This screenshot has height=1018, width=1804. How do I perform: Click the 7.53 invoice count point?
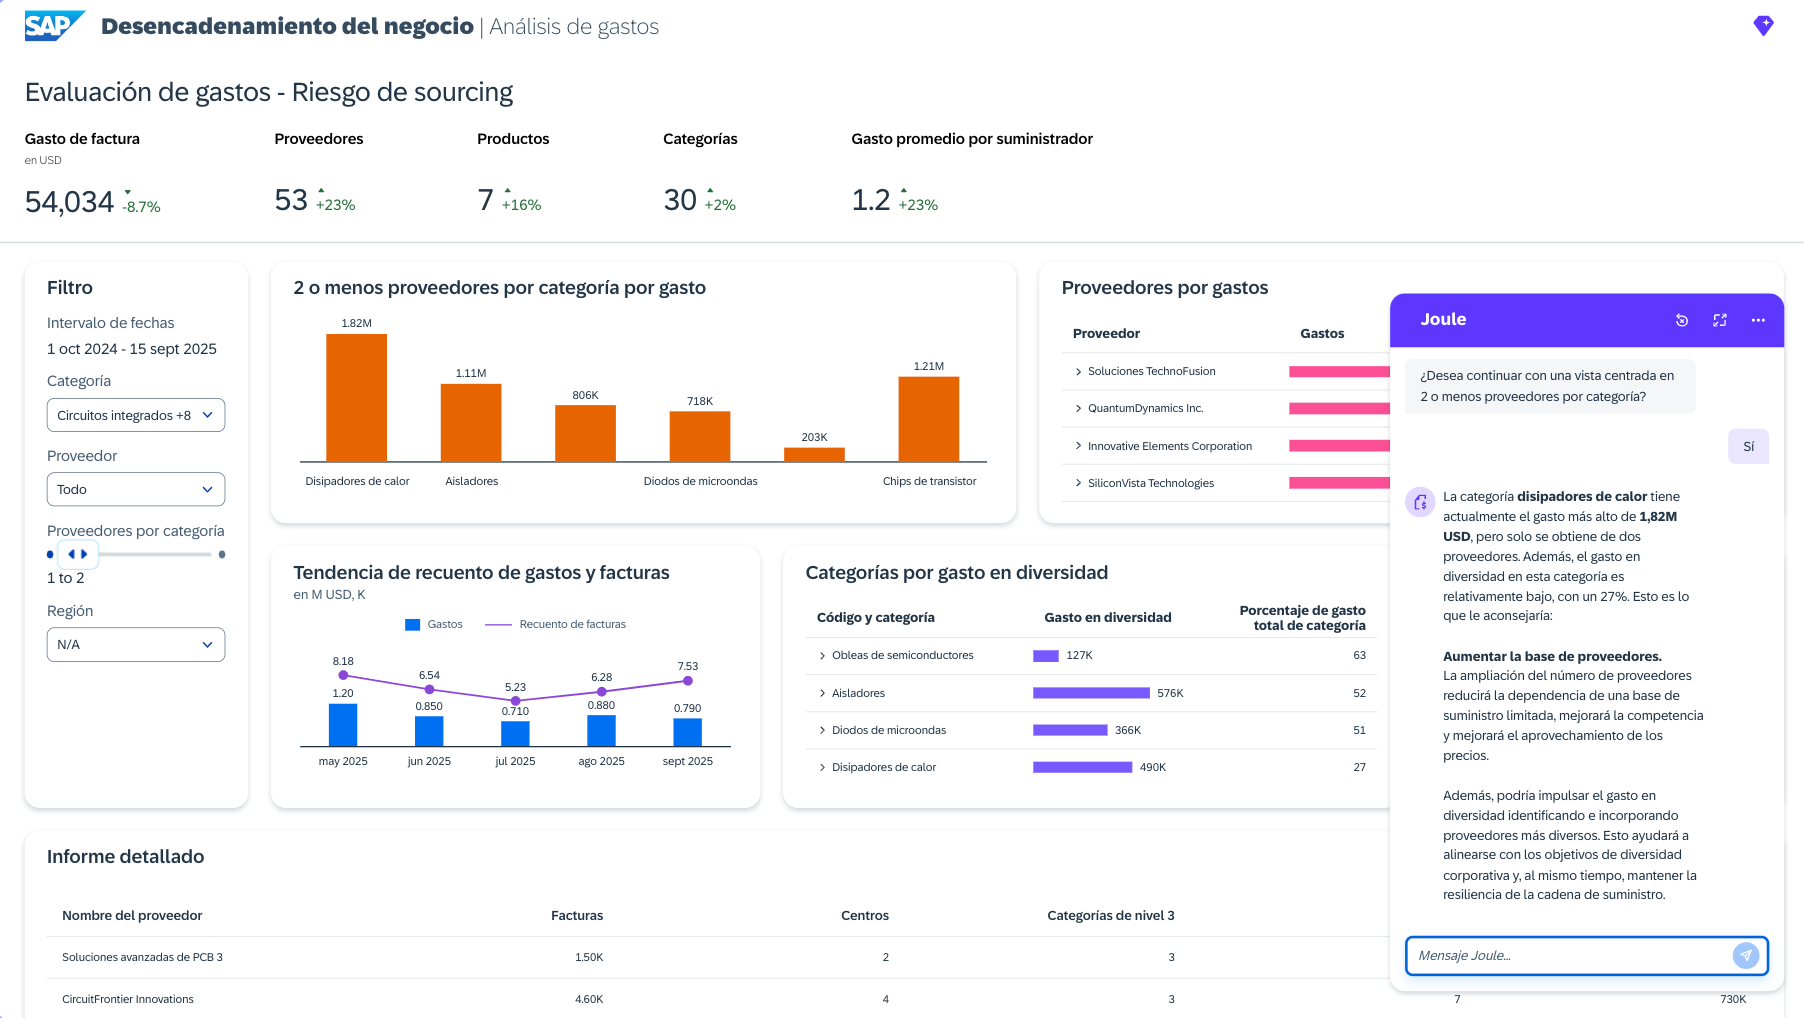tap(688, 681)
